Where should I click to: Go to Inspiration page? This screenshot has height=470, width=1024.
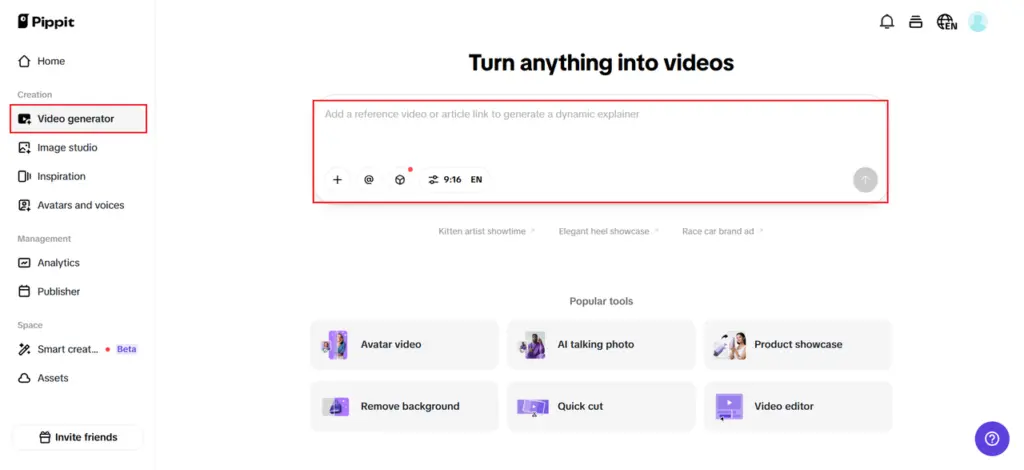78,176
